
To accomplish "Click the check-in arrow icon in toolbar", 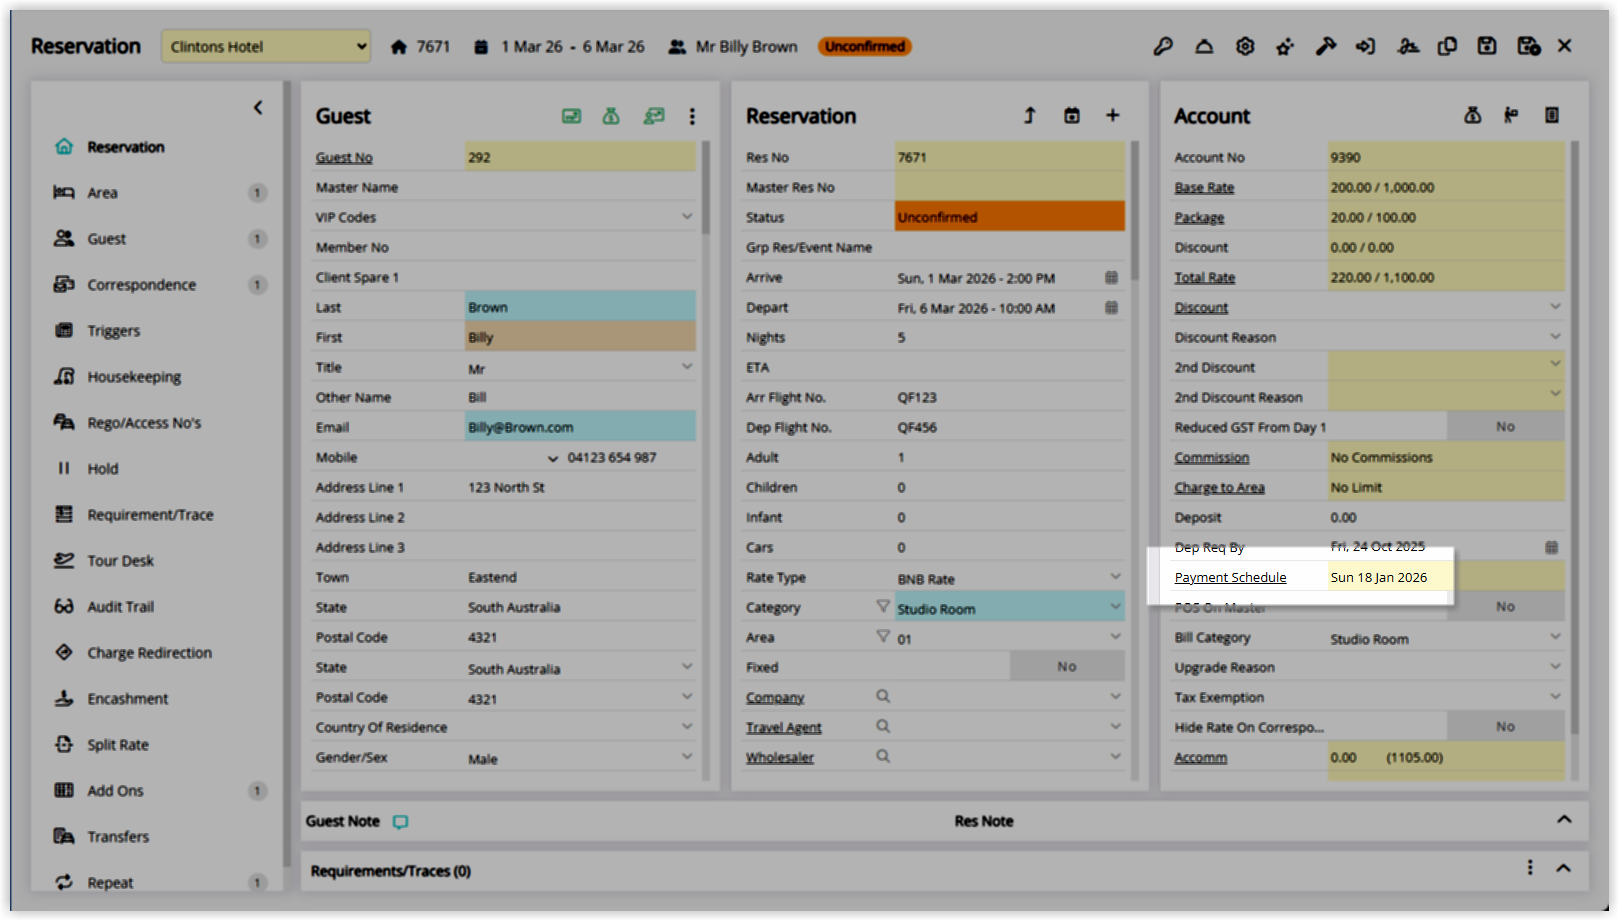I will [1366, 46].
